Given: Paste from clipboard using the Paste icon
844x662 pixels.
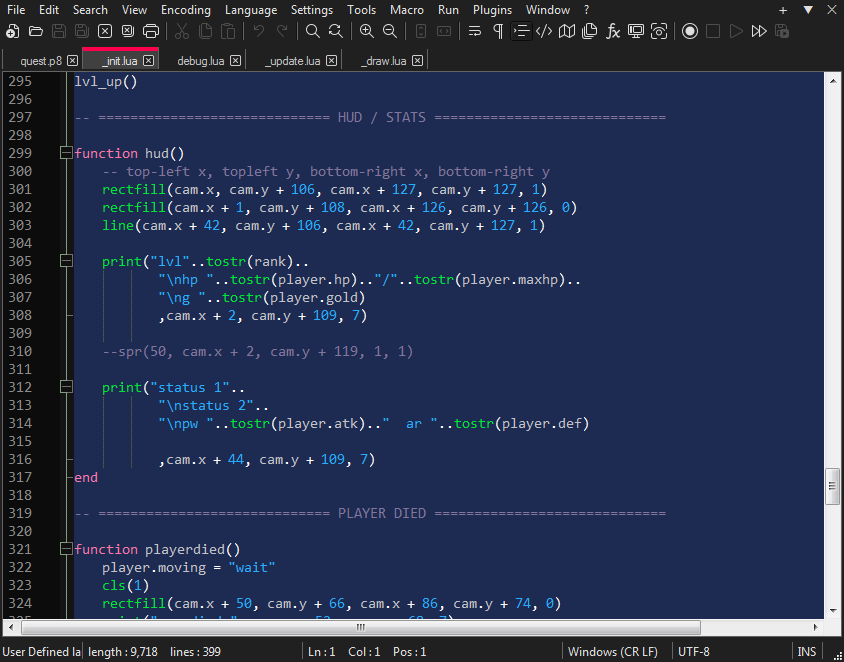Looking at the screenshot, I should 228,31.
